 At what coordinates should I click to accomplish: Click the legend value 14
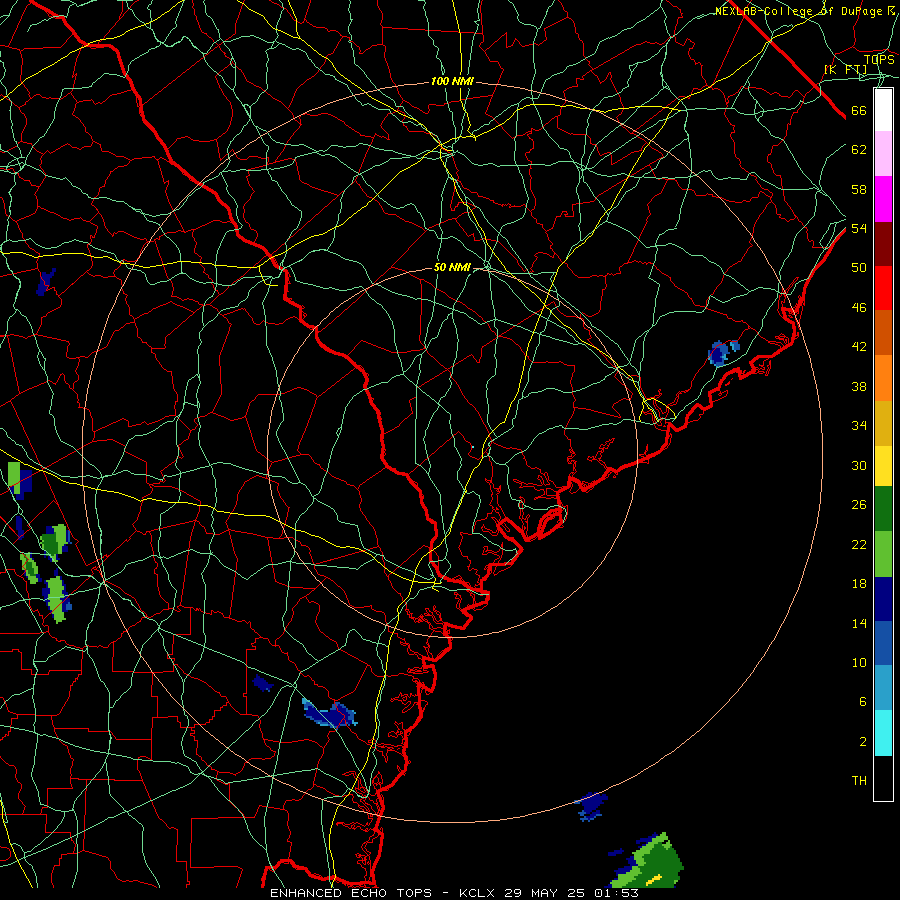coord(859,623)
